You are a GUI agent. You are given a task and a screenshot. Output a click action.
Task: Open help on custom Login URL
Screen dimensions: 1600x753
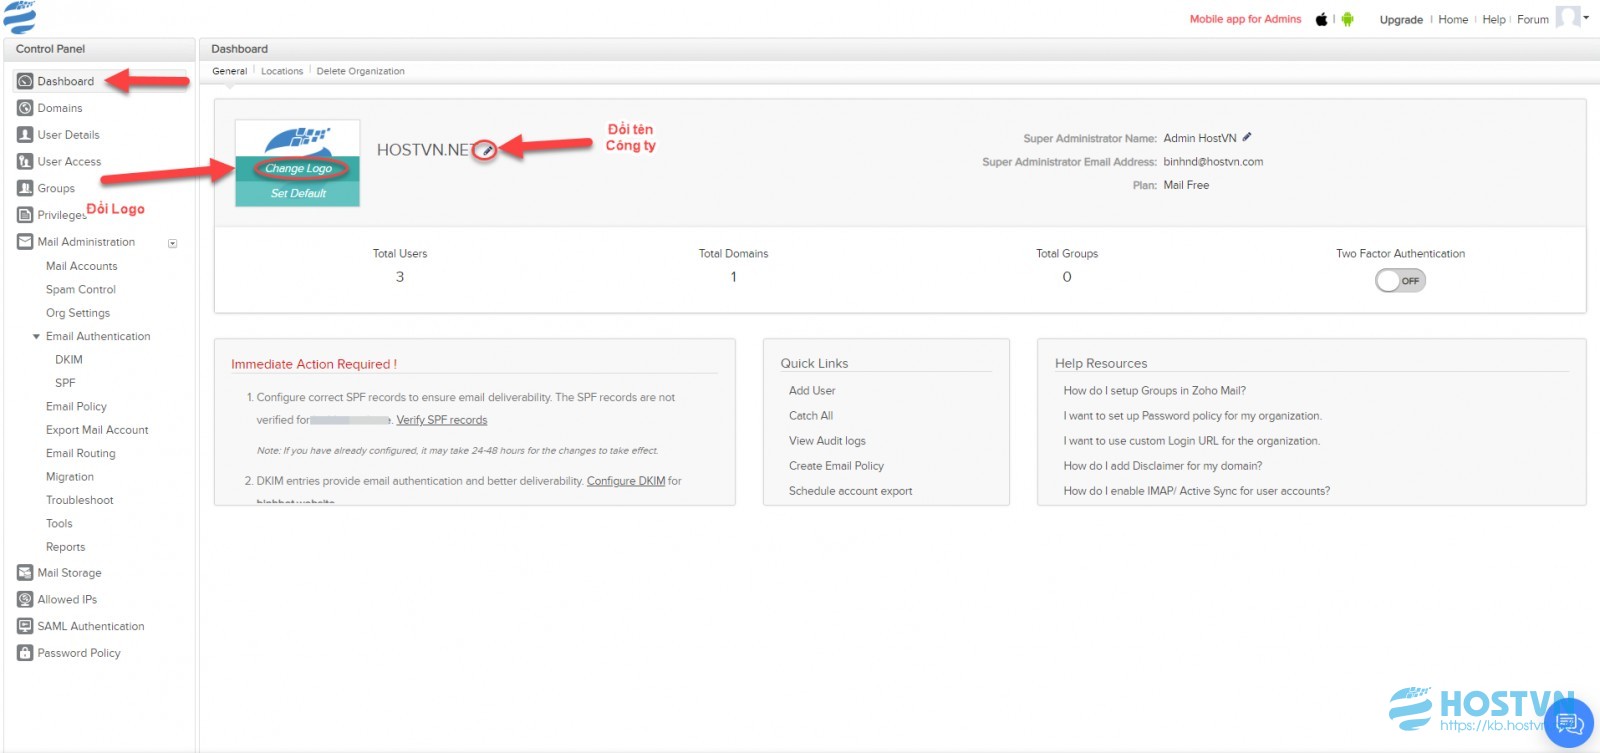point(1192,441)
